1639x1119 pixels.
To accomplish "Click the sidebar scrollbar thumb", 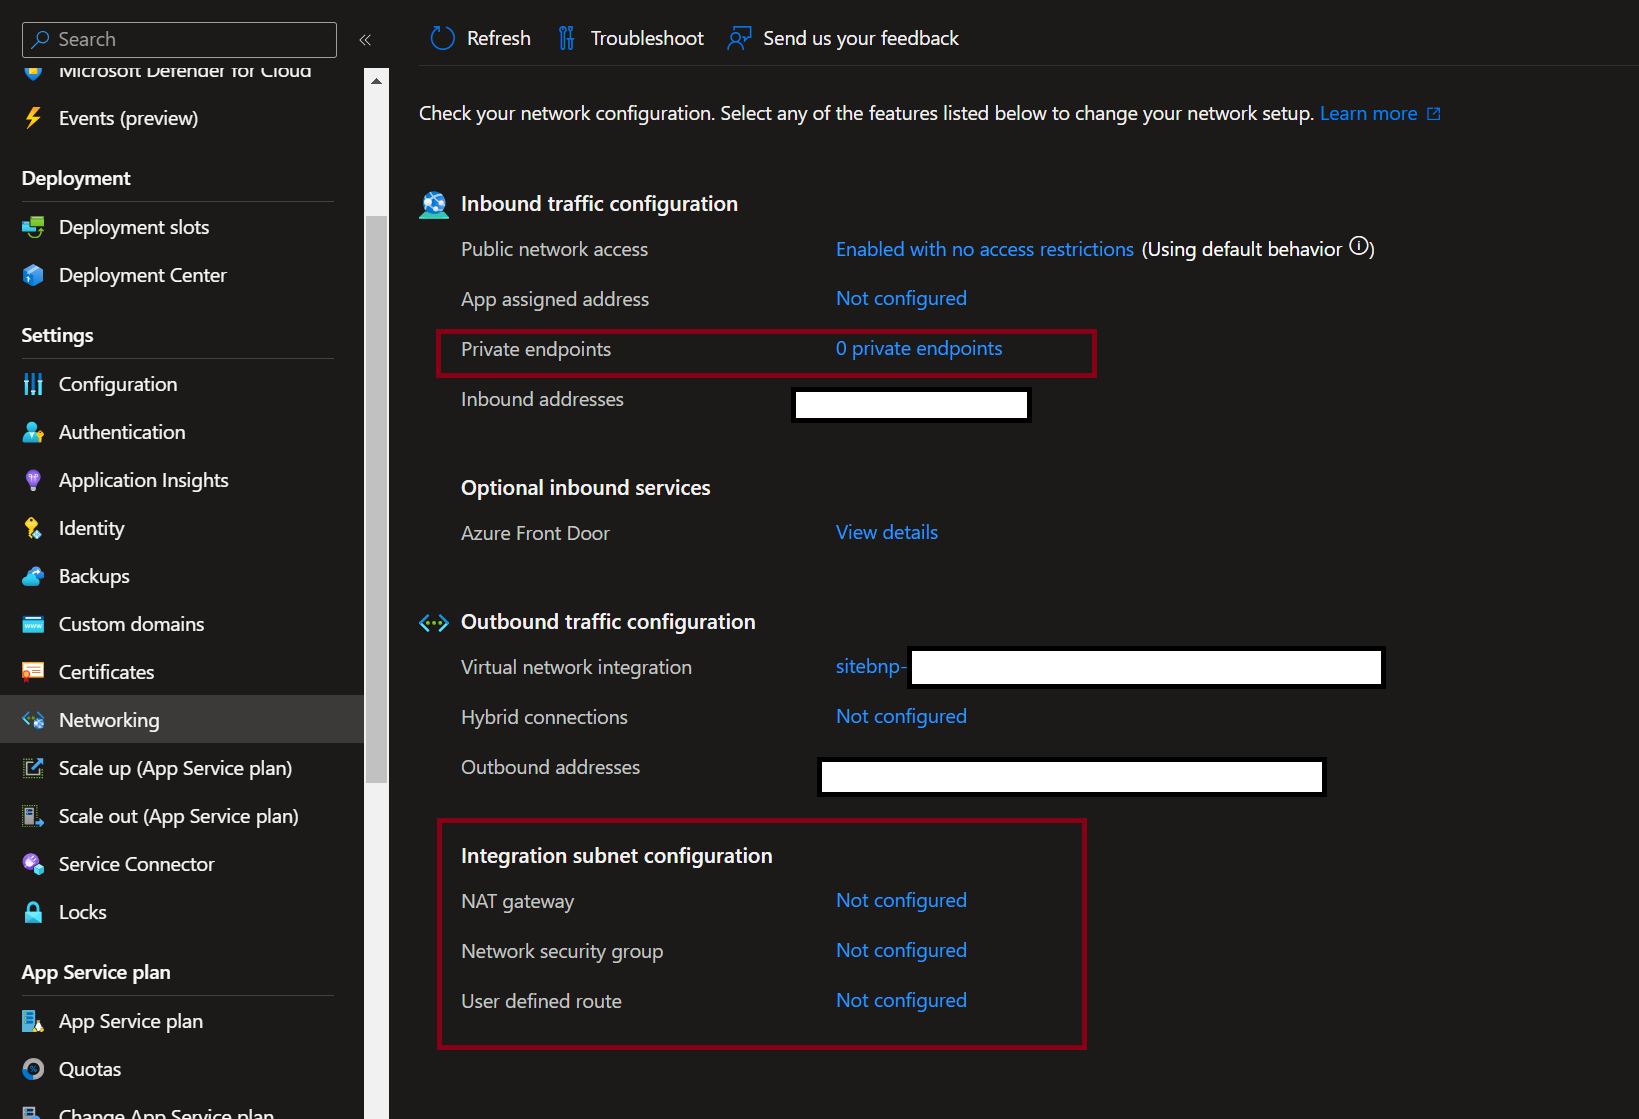I will coord(376,499).
